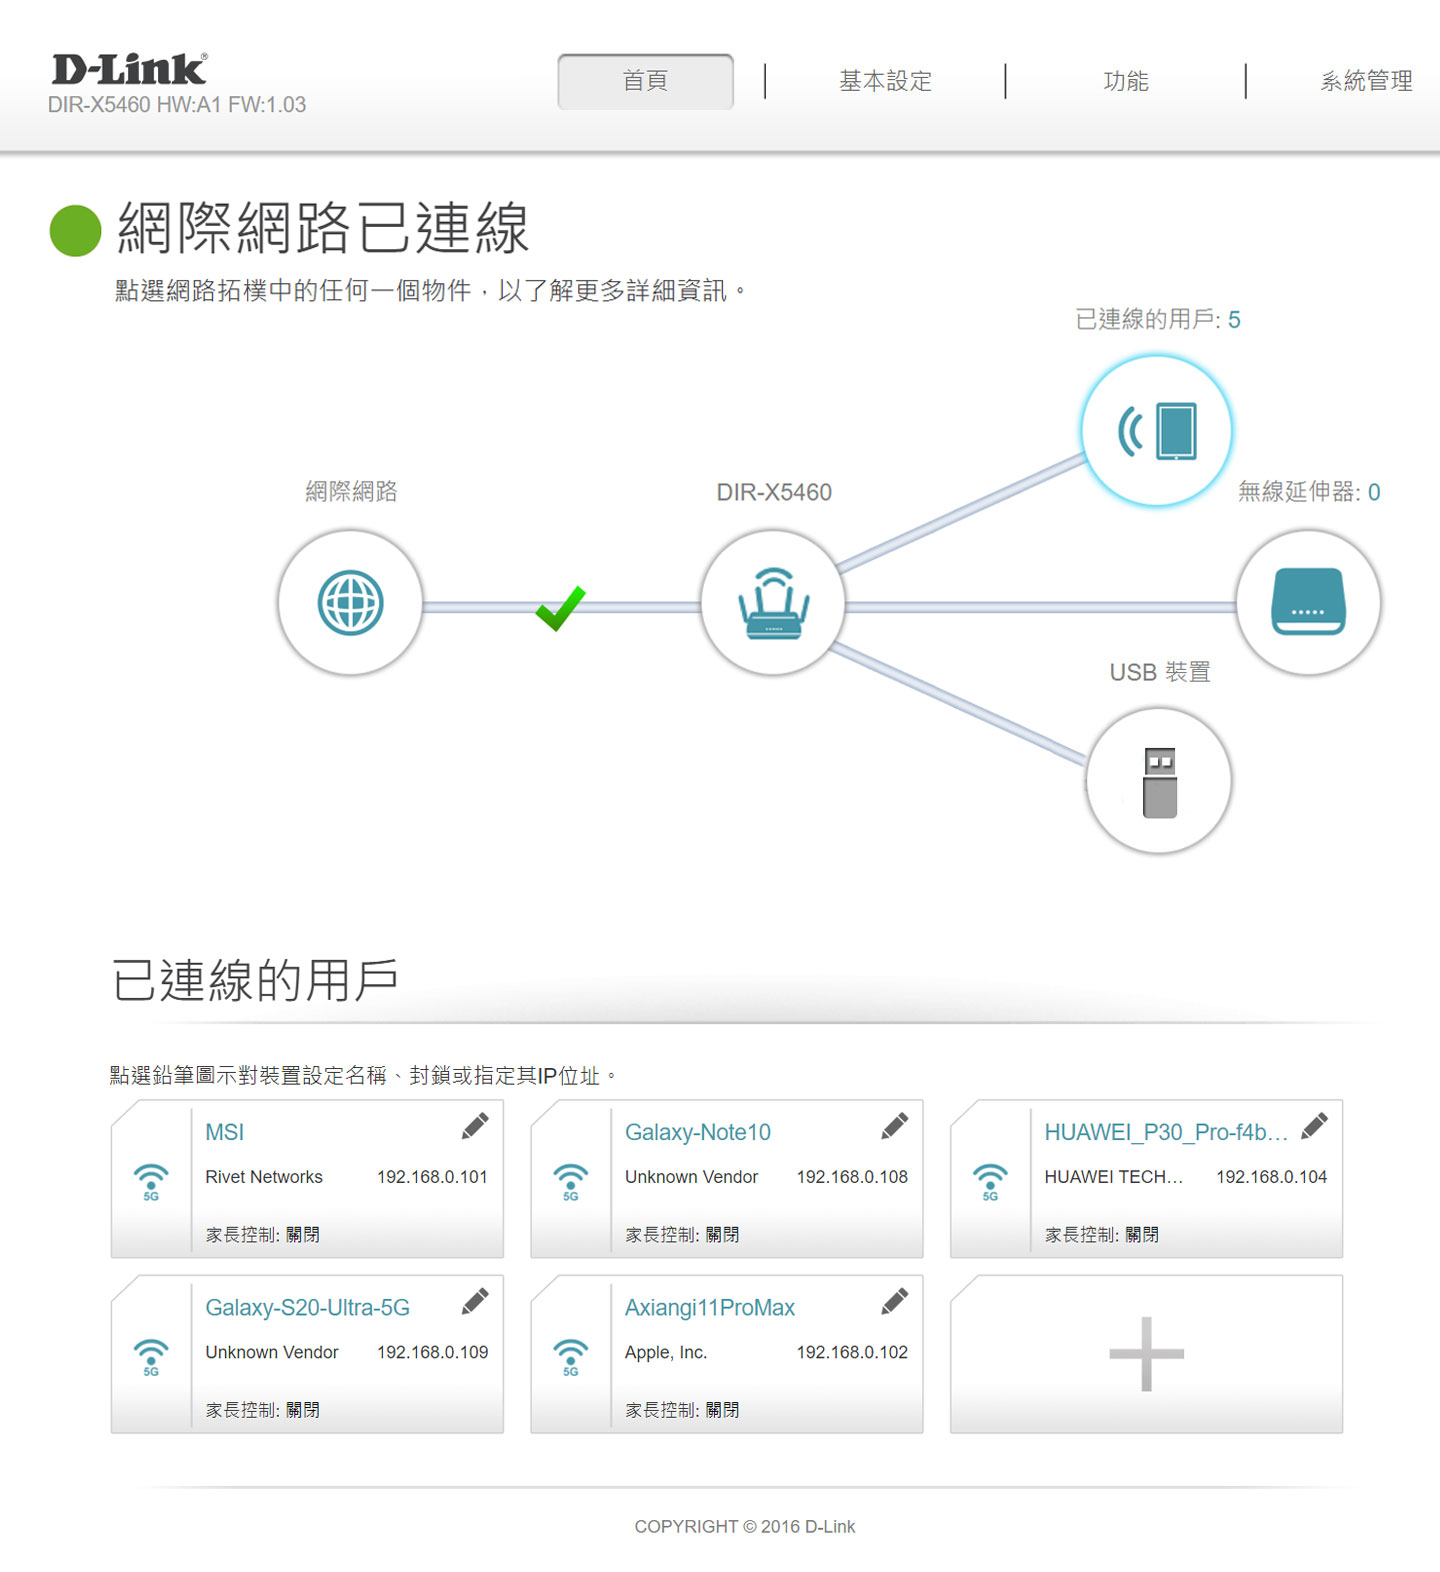Viewport: 1440px width, 1572px height.
Task: Click the MSI card 5G Wi-Fi icon
Action: click(x=151, y=1182)
